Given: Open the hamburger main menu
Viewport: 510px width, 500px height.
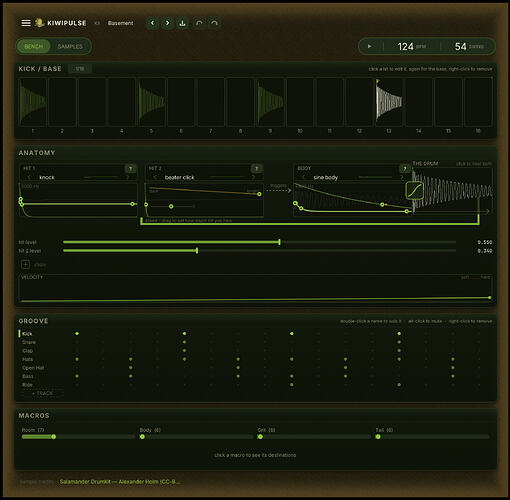Looking at the screenshot, I should click(26, 23).
